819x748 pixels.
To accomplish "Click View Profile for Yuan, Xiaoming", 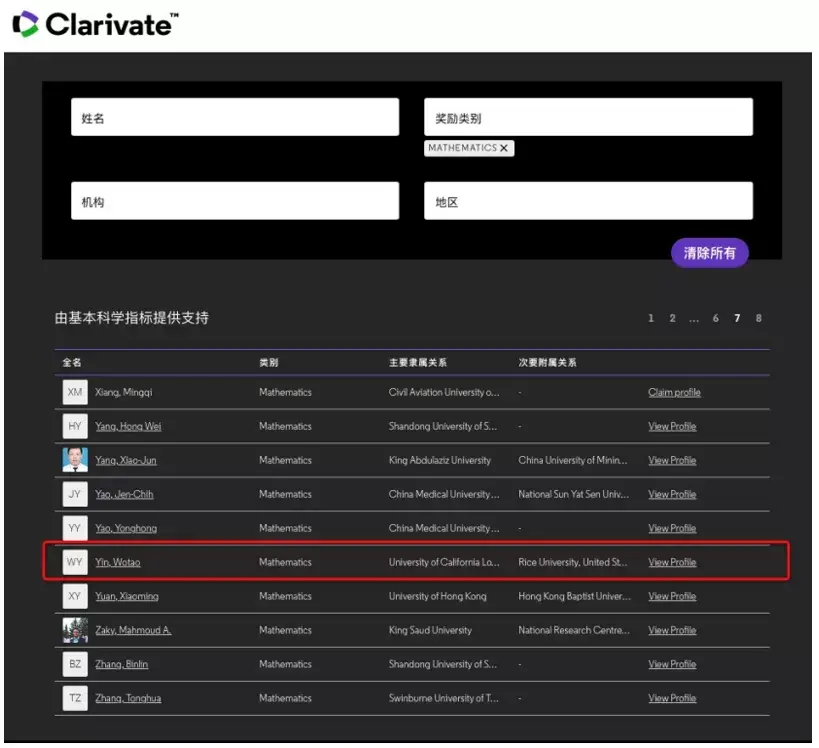I will 672,596.
